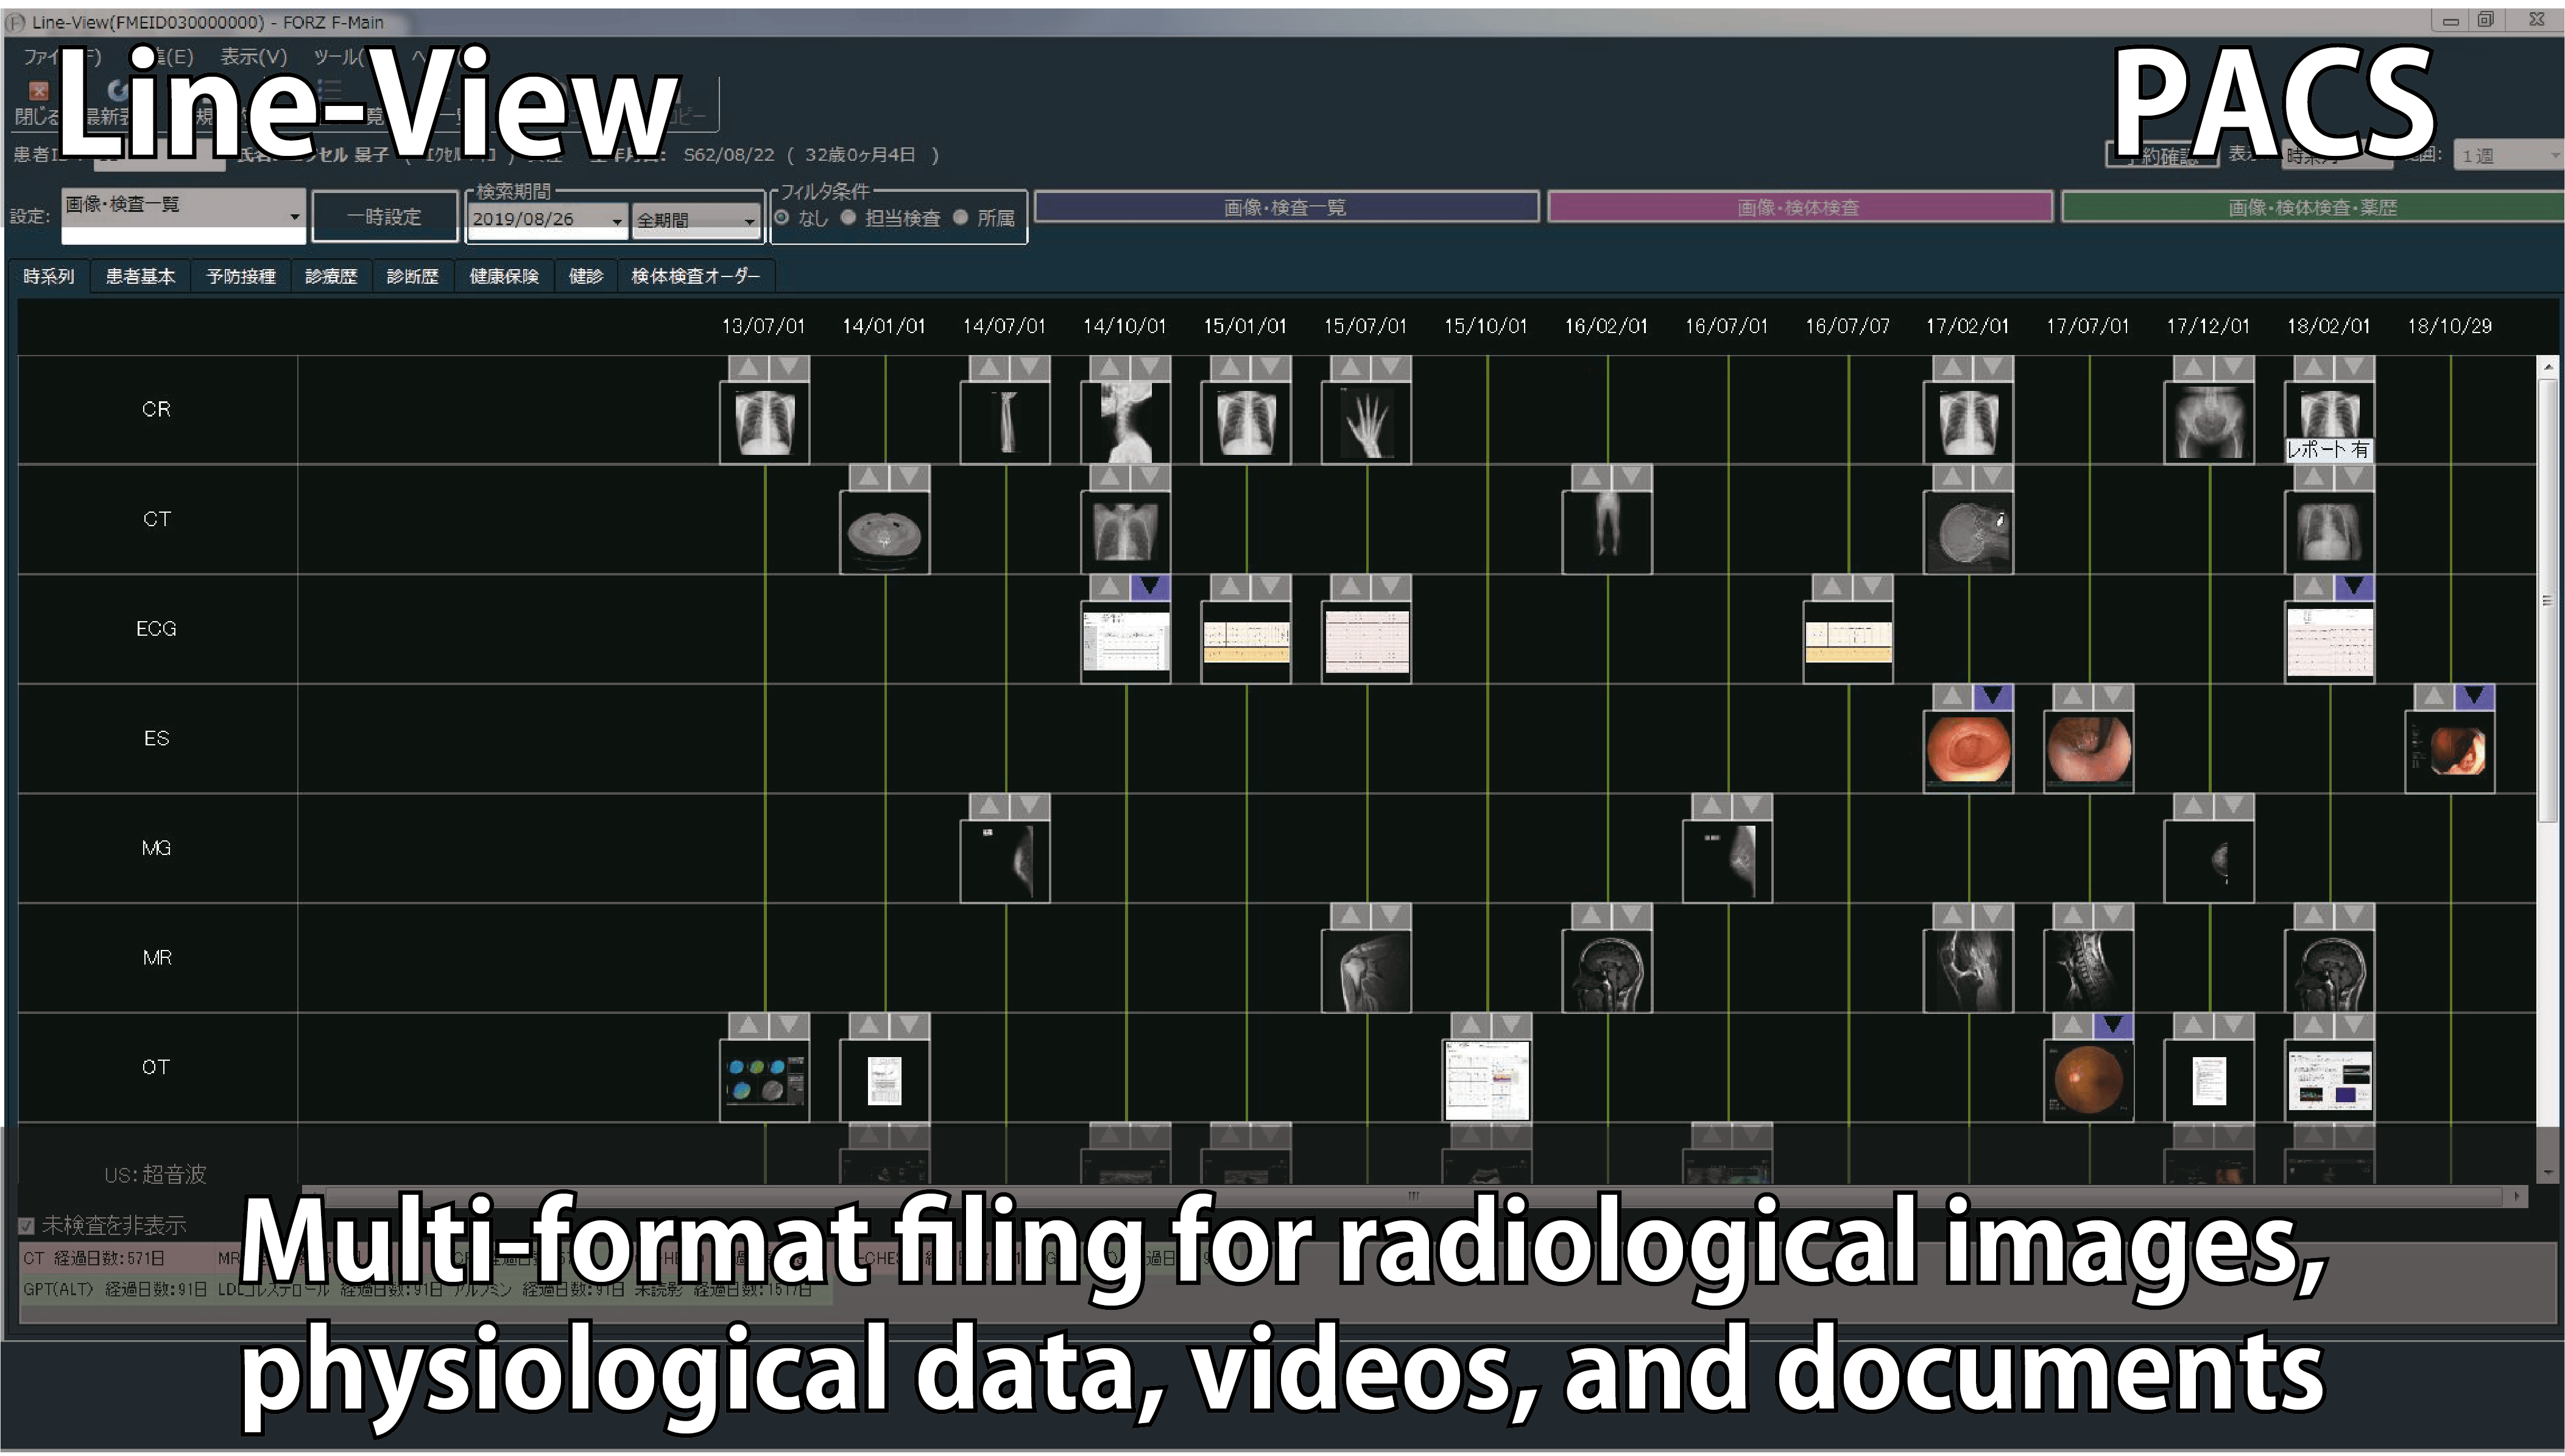This screenshot has height=1456, width=2565.
Task: Click the purple down arrow above the ECG 14/10/01 thumbnail
Action: coord(1149,587)
